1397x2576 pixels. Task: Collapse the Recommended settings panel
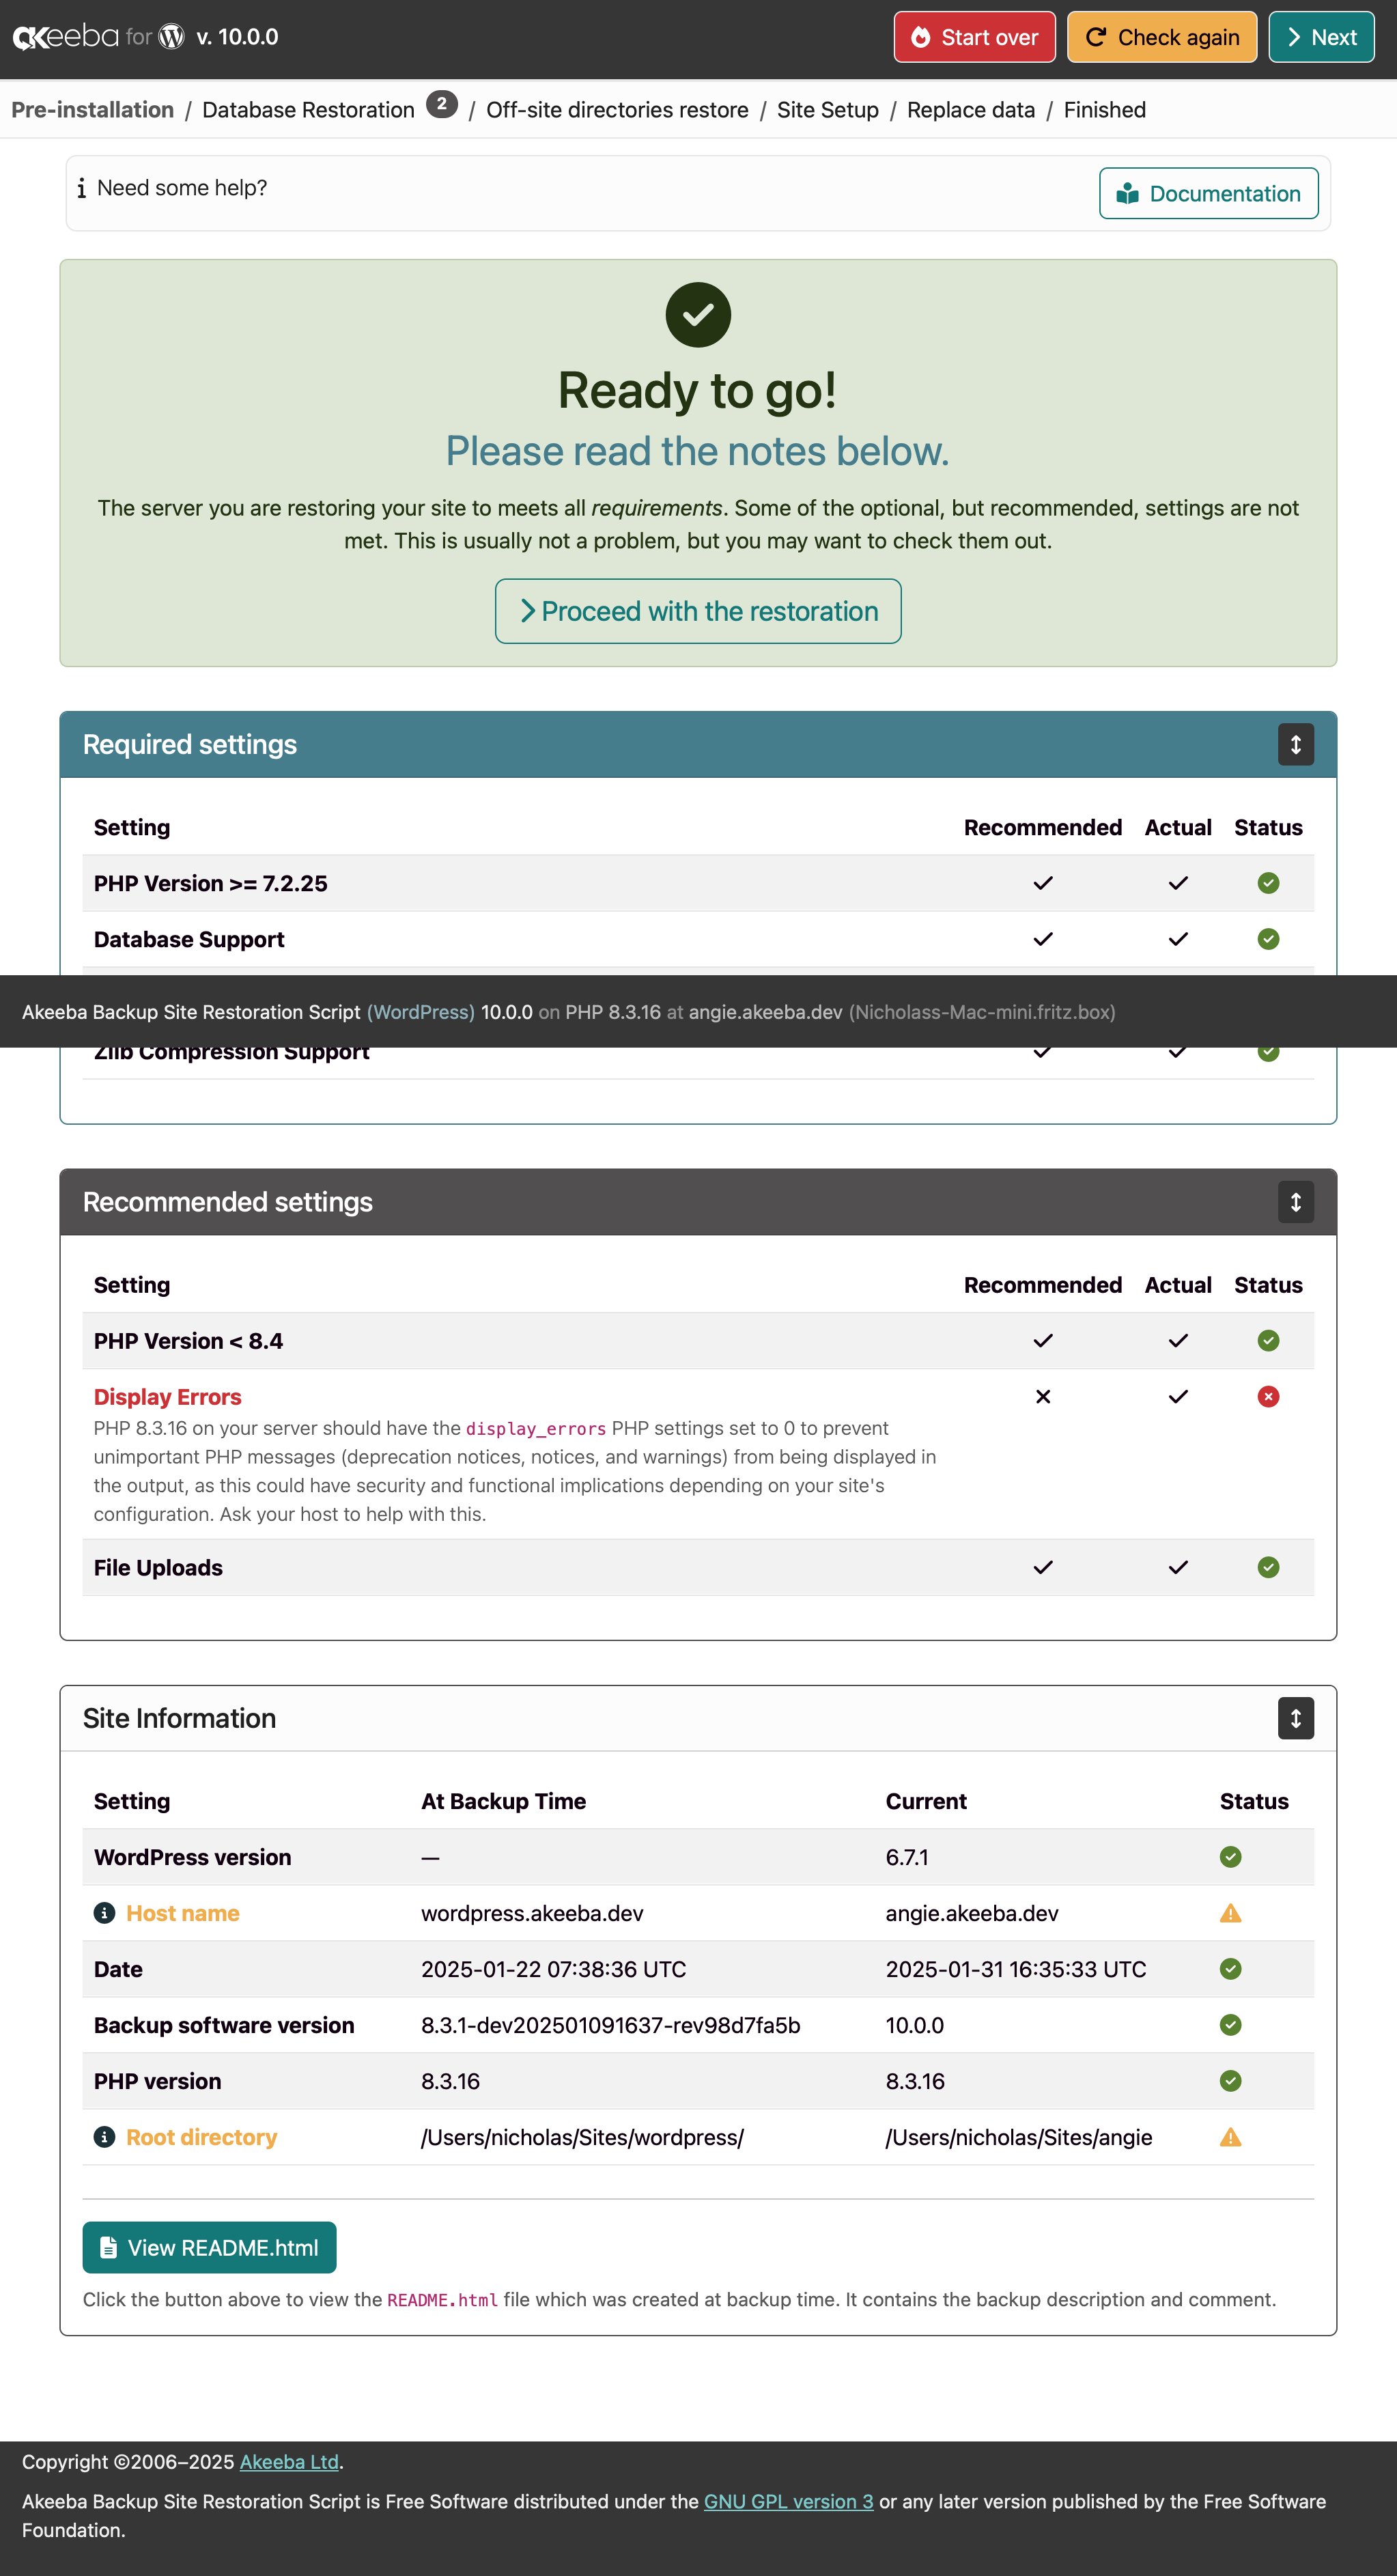[1295, 1201]
